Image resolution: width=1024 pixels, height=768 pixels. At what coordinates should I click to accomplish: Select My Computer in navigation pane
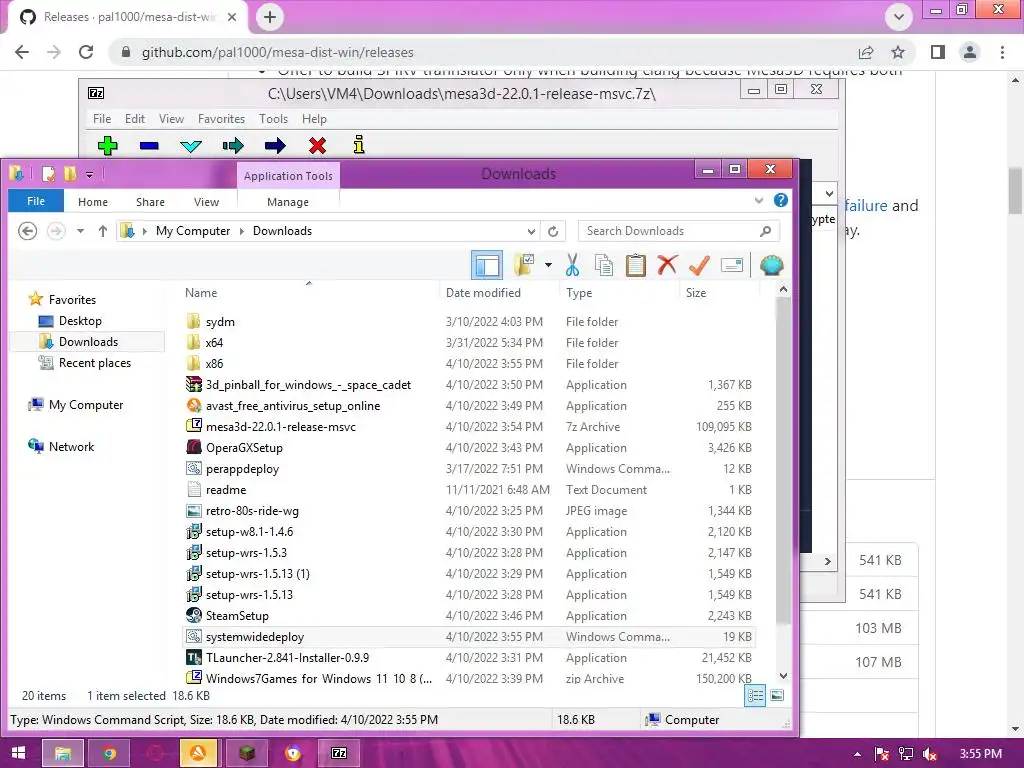[86, 405]
